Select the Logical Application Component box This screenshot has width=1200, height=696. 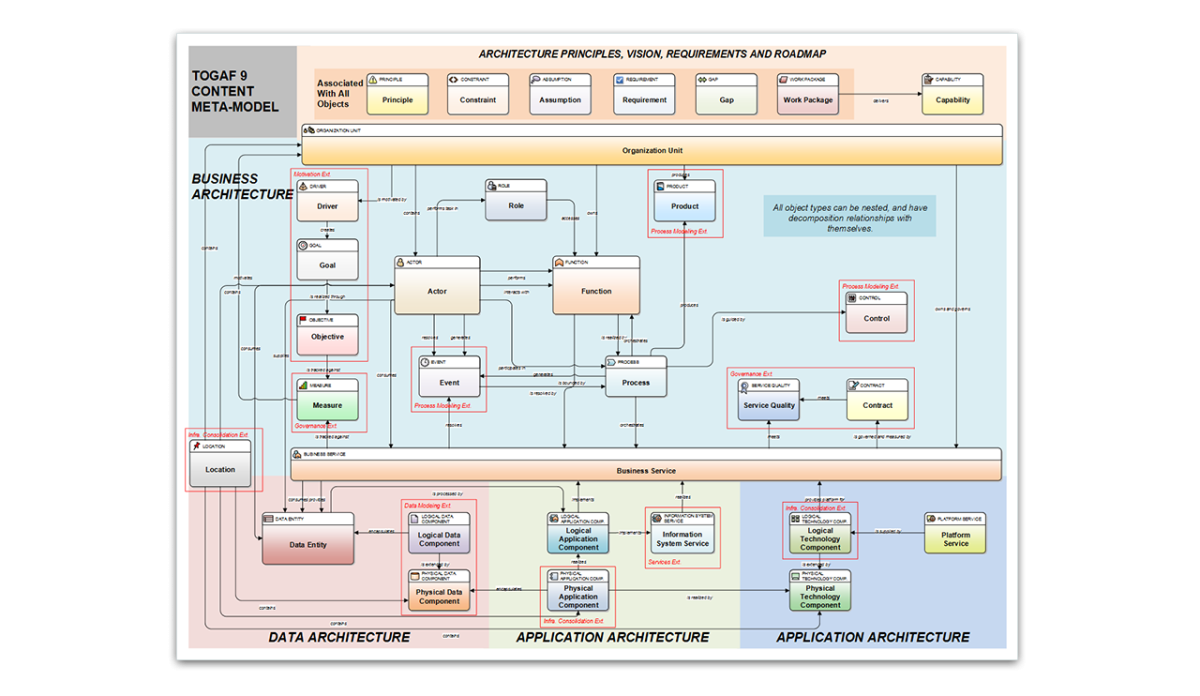coord(578,533)
